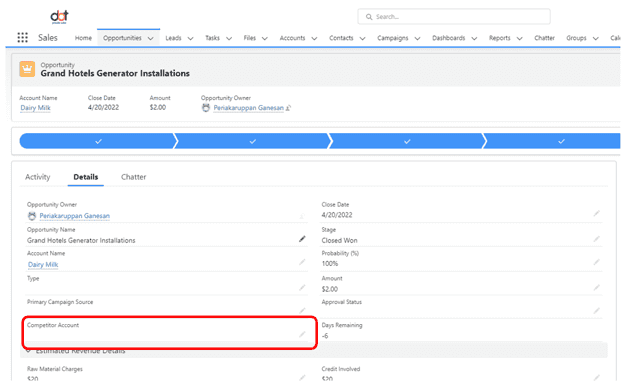
Task: Edit the Account Name field pencil icon
Action: [x=302, y=262]
